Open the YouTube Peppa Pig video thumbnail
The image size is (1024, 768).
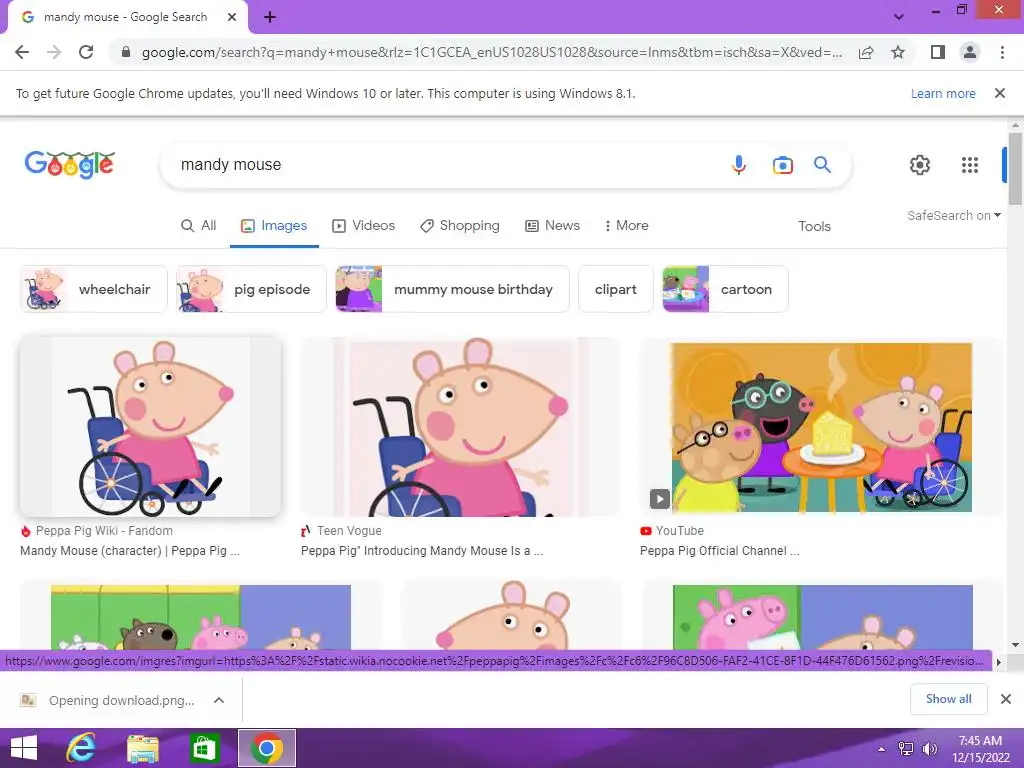[x=821, y=427]
